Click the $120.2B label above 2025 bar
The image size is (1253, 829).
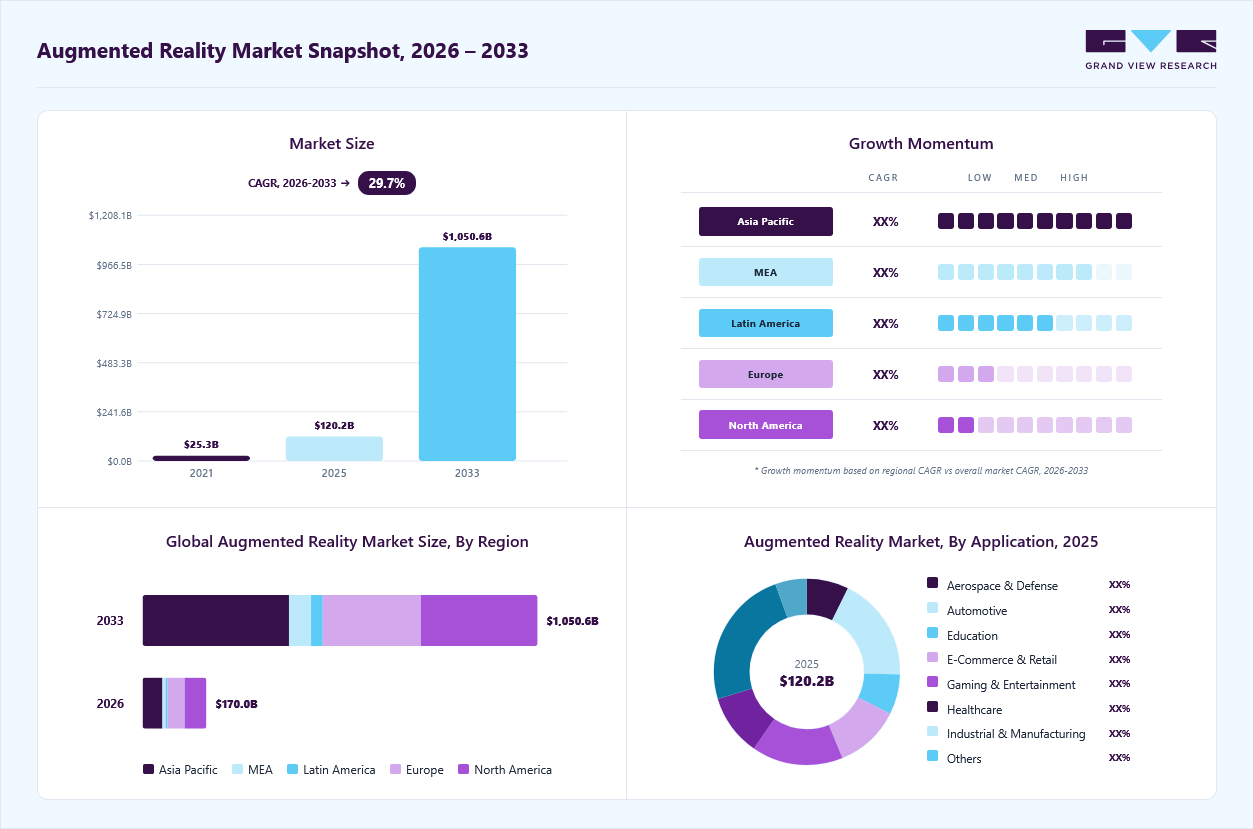pos(334,425)
